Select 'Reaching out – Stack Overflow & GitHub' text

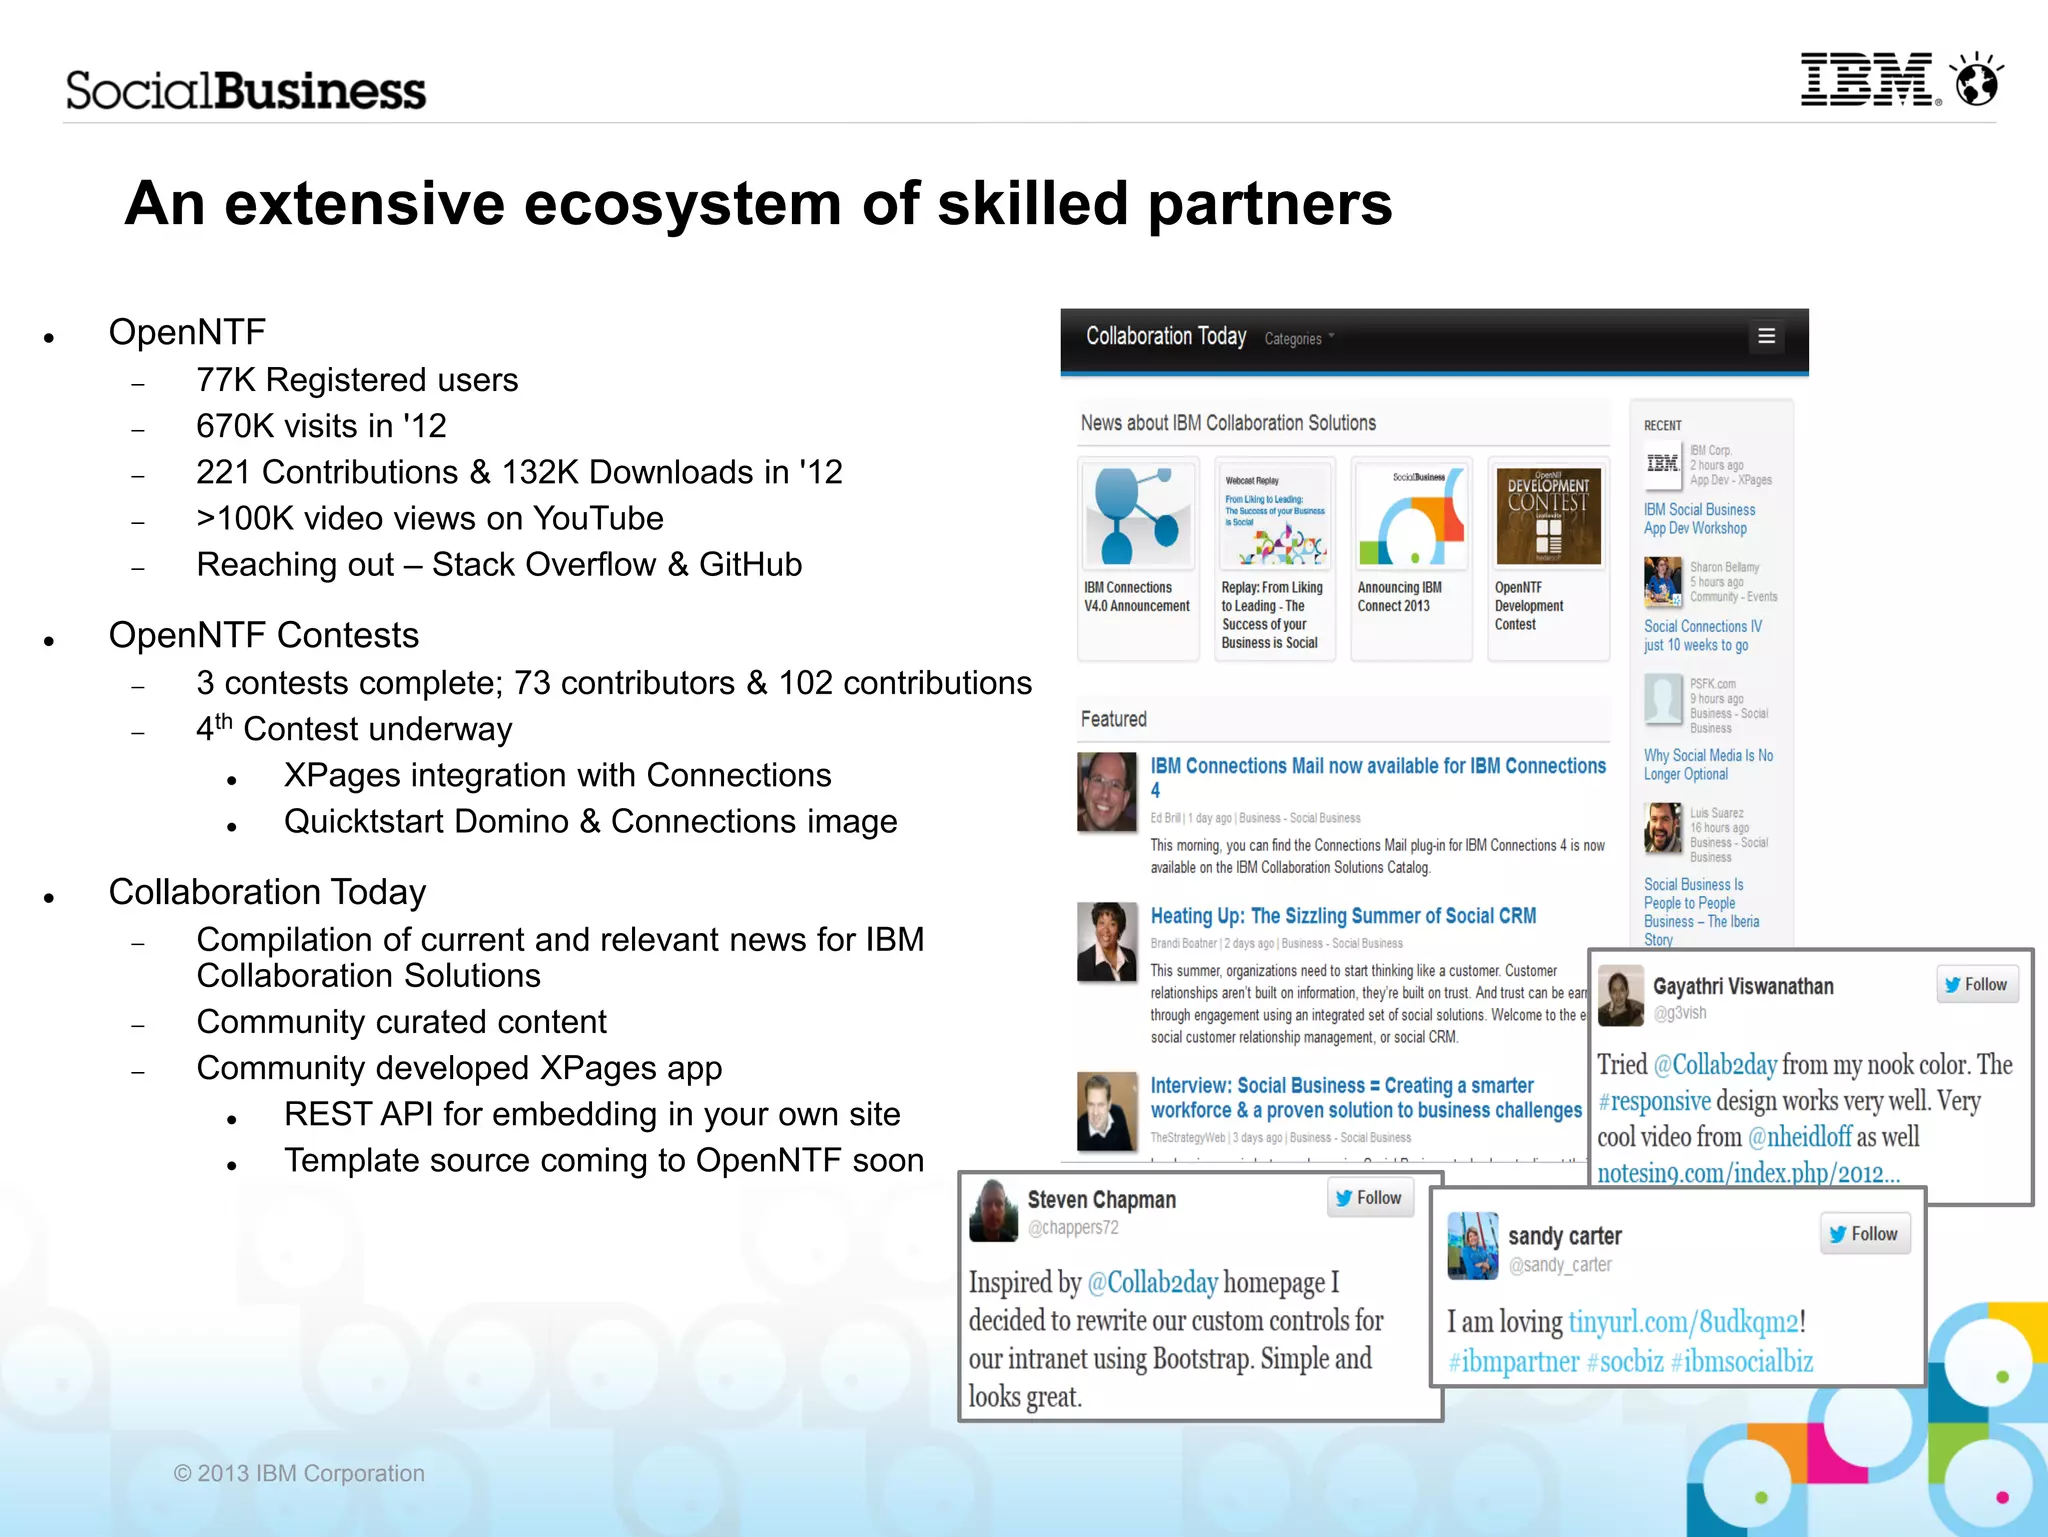499,564
